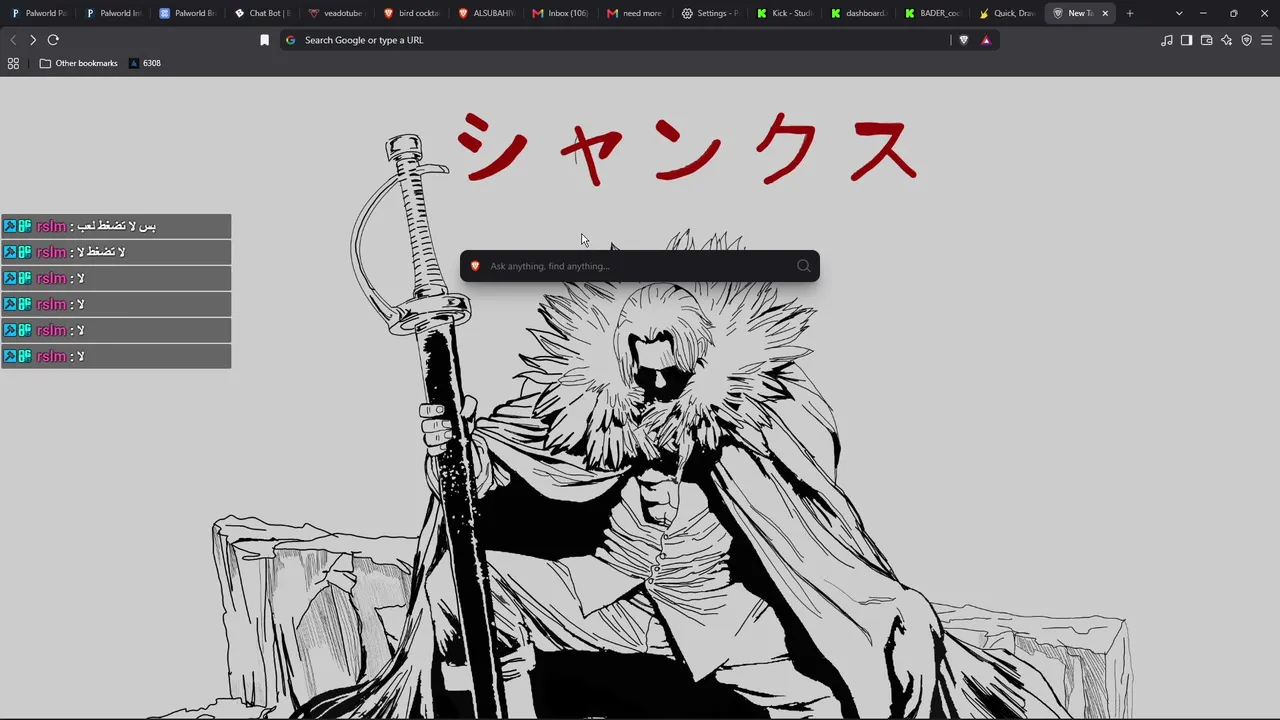
Task: Open the hamburger main menu
Action: coord(1267,40)
